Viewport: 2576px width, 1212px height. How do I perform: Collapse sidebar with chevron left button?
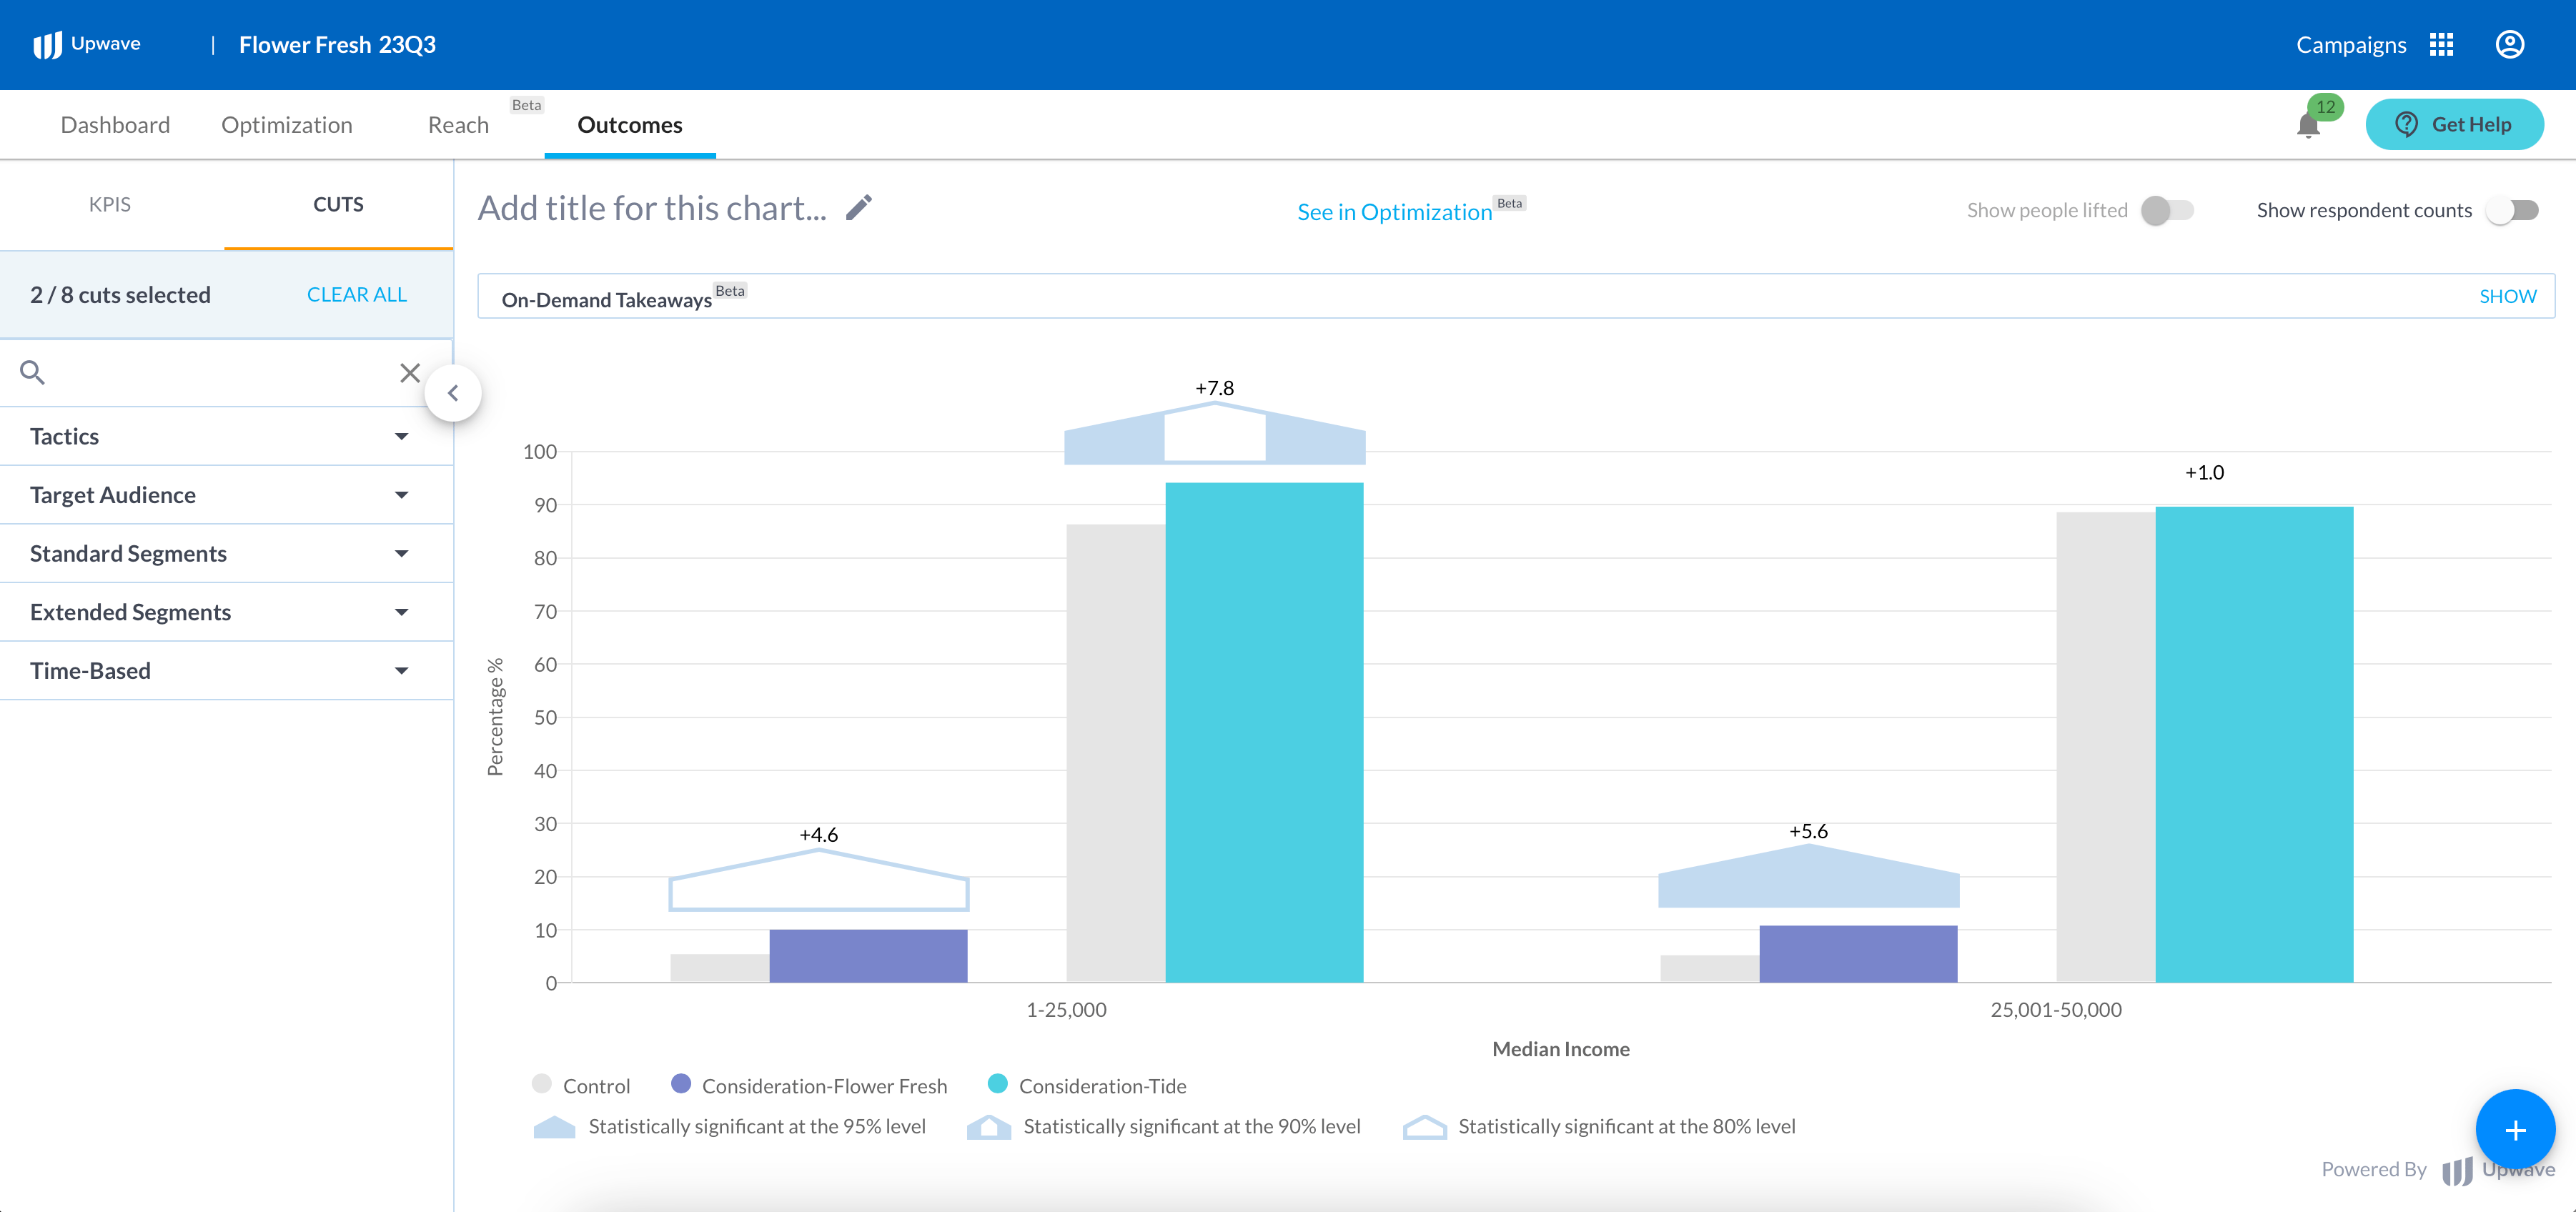(453, 393)
